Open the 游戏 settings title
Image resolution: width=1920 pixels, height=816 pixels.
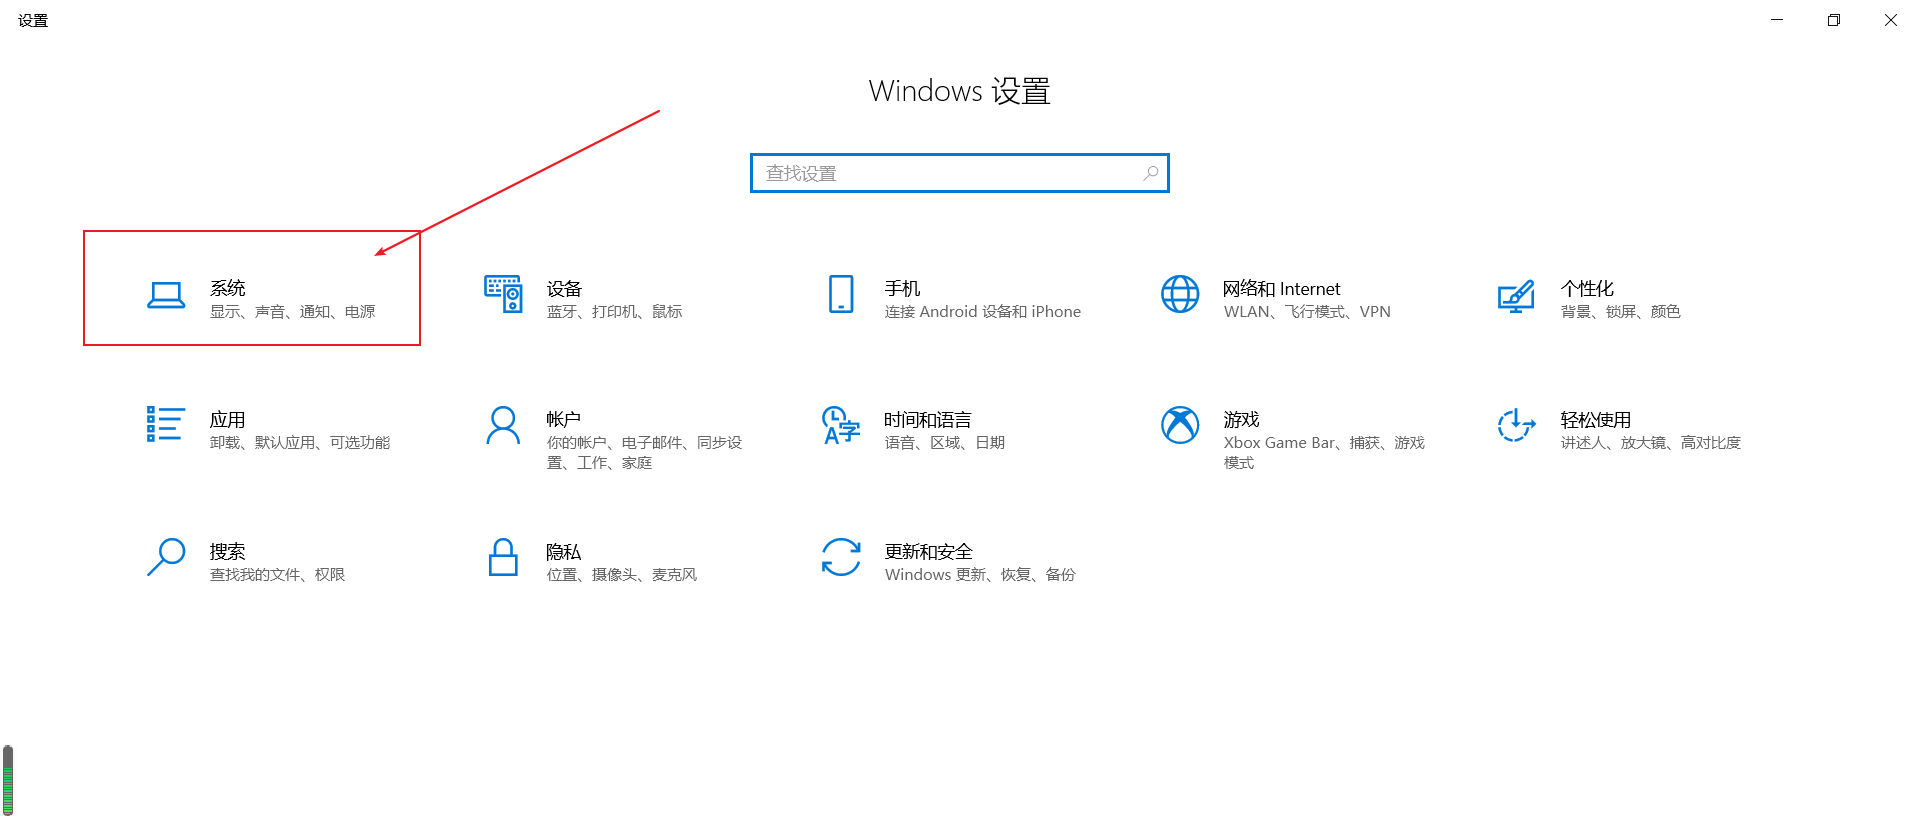pos(1241,419)
